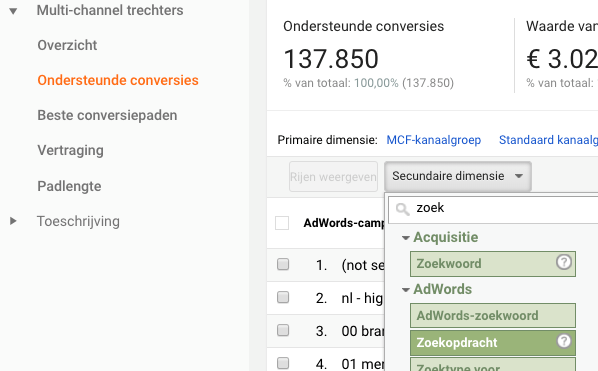Collapse the AdWords group in dropdown
Image resolution: width=598 pixels, height=371 pixels.
(x=406, y=290)
